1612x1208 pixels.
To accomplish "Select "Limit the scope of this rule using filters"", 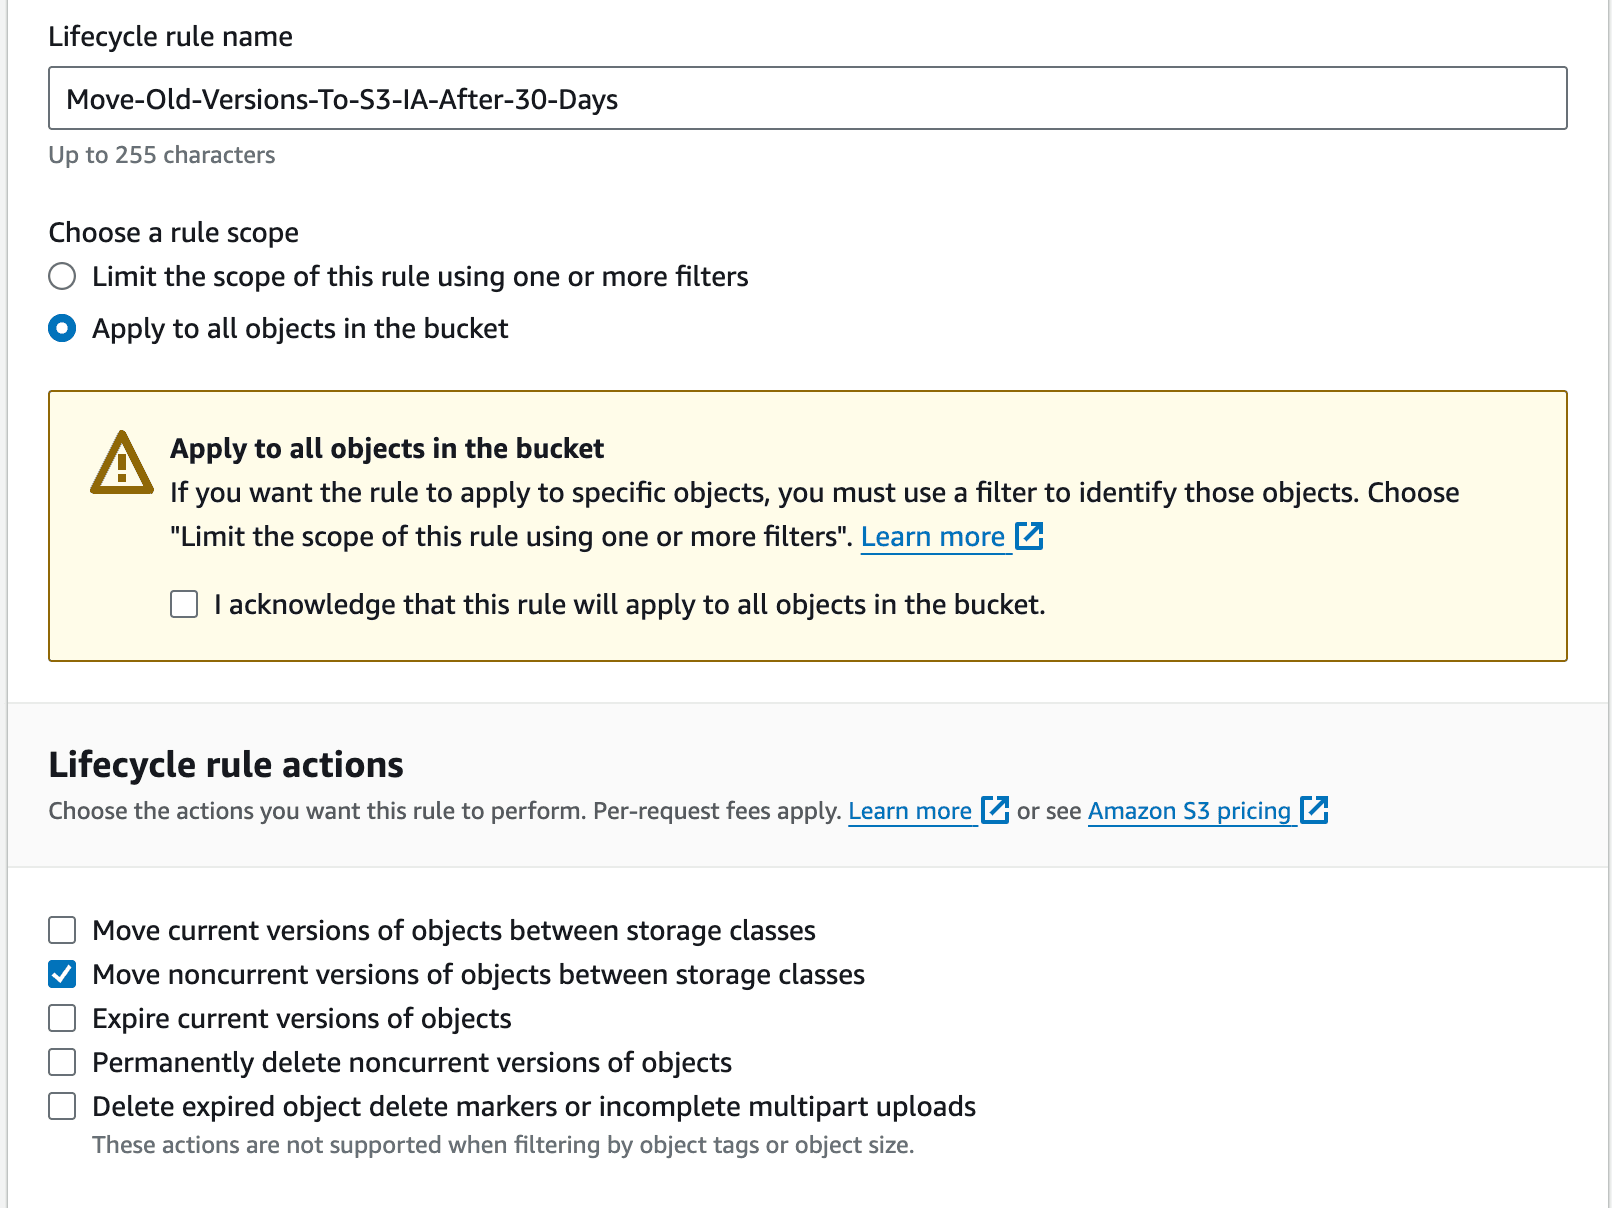I will (61, 276).
